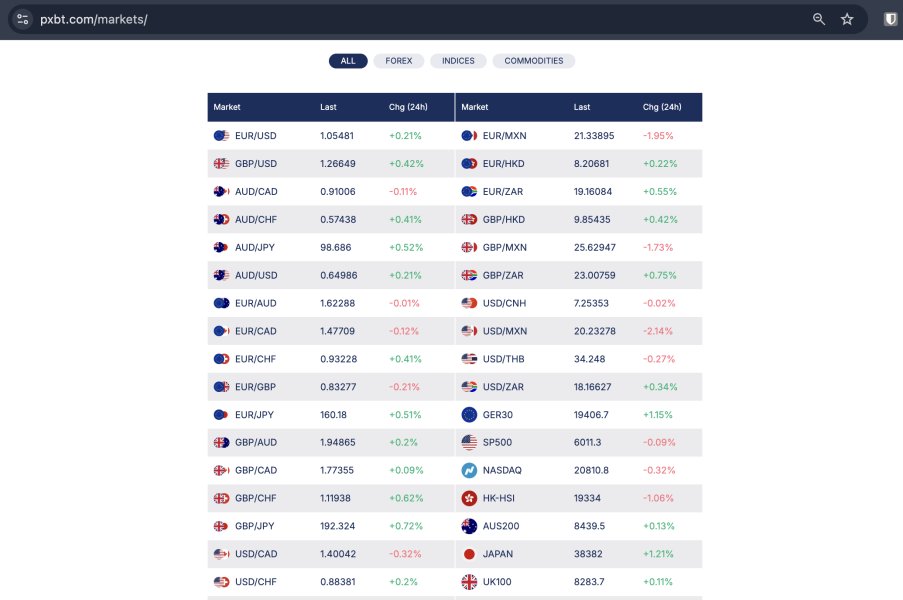Click the AUS200 flag icon
903x600 pixels.
click(x=469, y=526)
